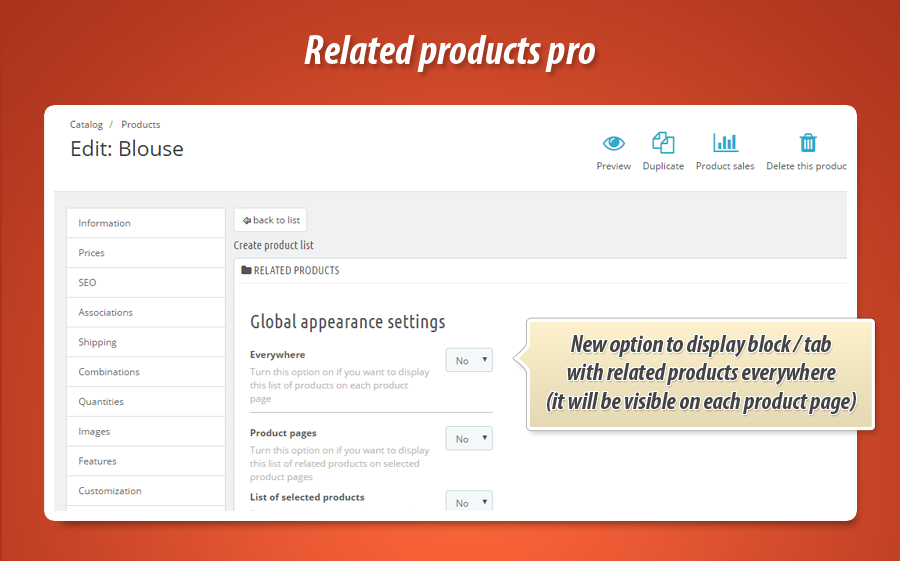The width and height of the screenshot is (900, 561).
Task: Click the Products breadcrumb link
Action: click(x=141, y=125)
